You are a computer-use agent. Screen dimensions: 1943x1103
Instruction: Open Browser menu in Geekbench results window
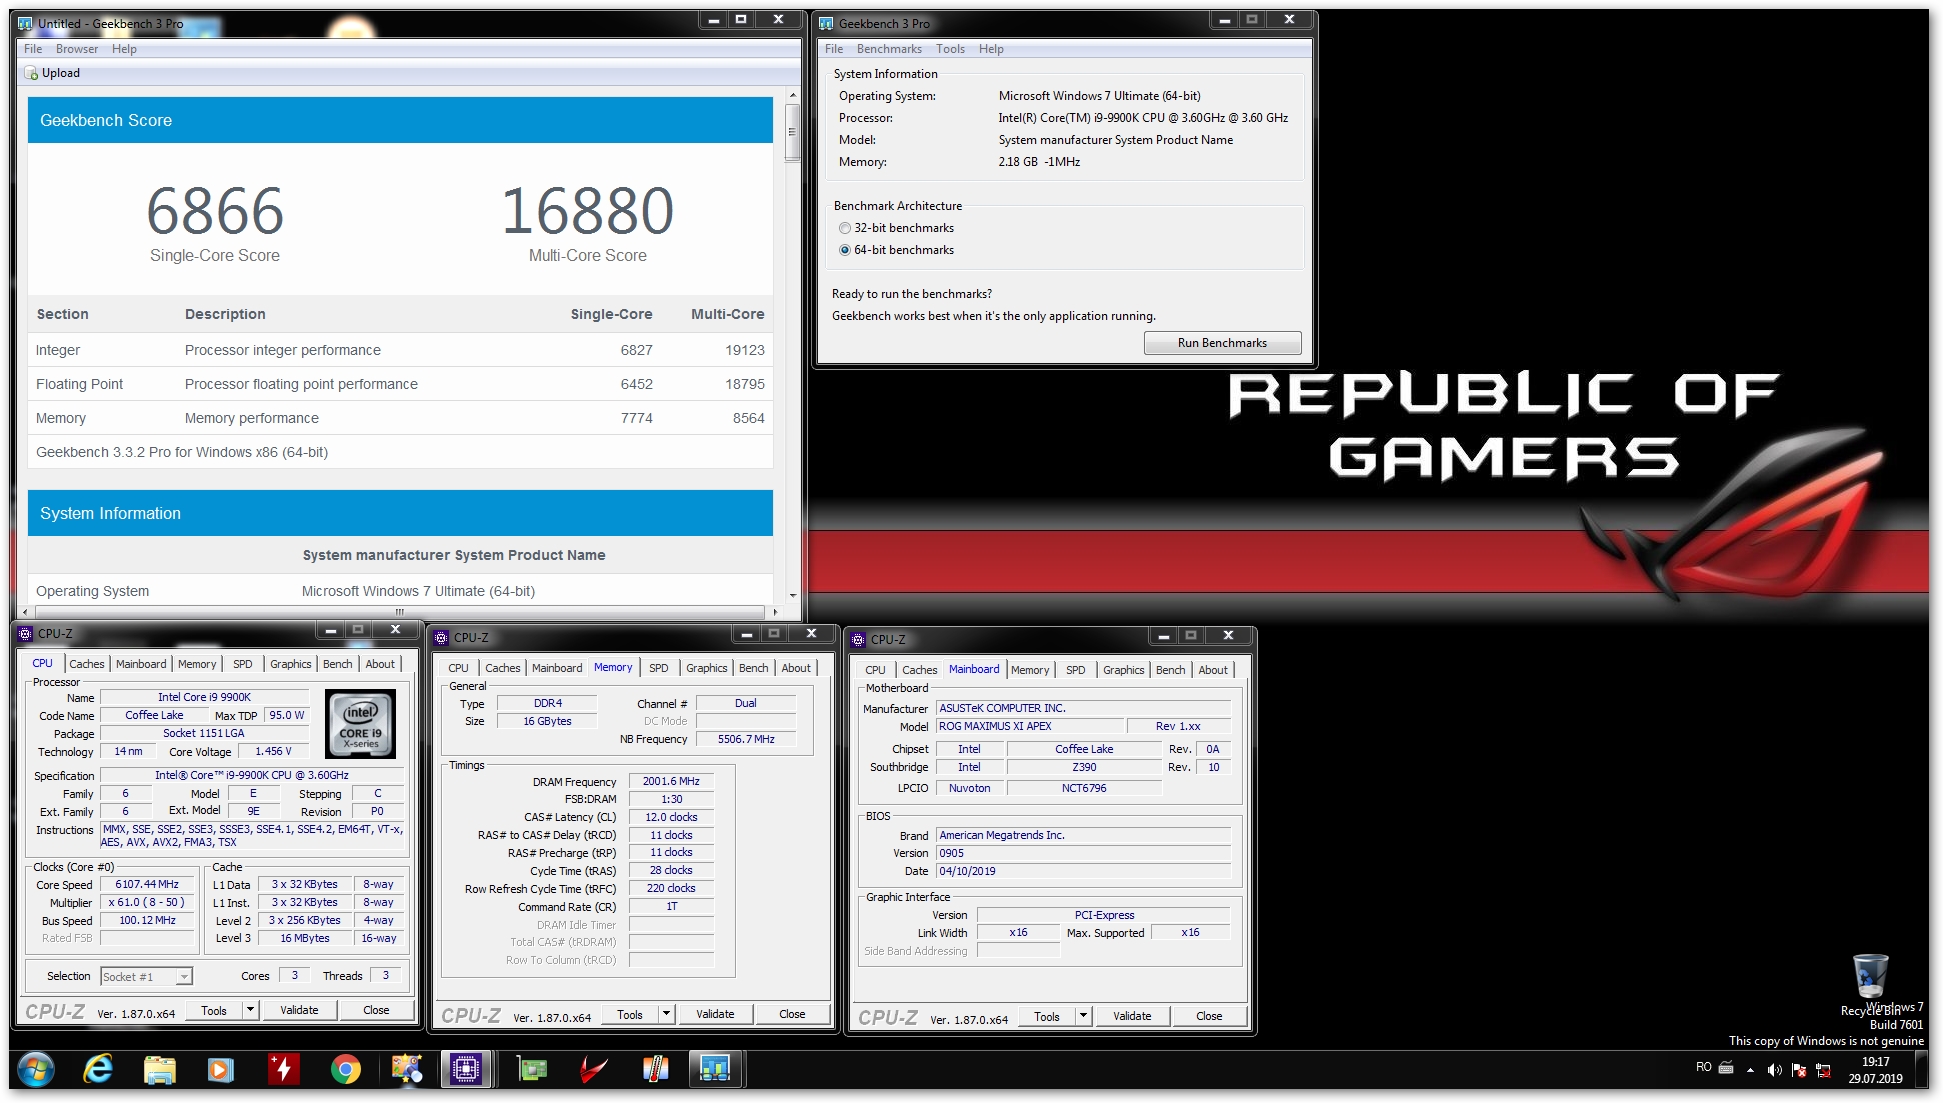pos(77,49)
